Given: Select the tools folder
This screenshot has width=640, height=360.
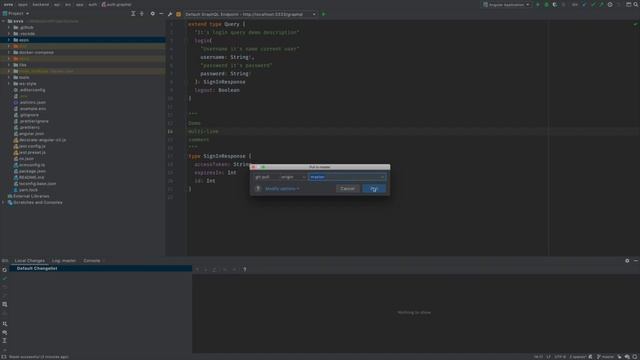Looking at the screenshot, I should [x=24, y=77].
